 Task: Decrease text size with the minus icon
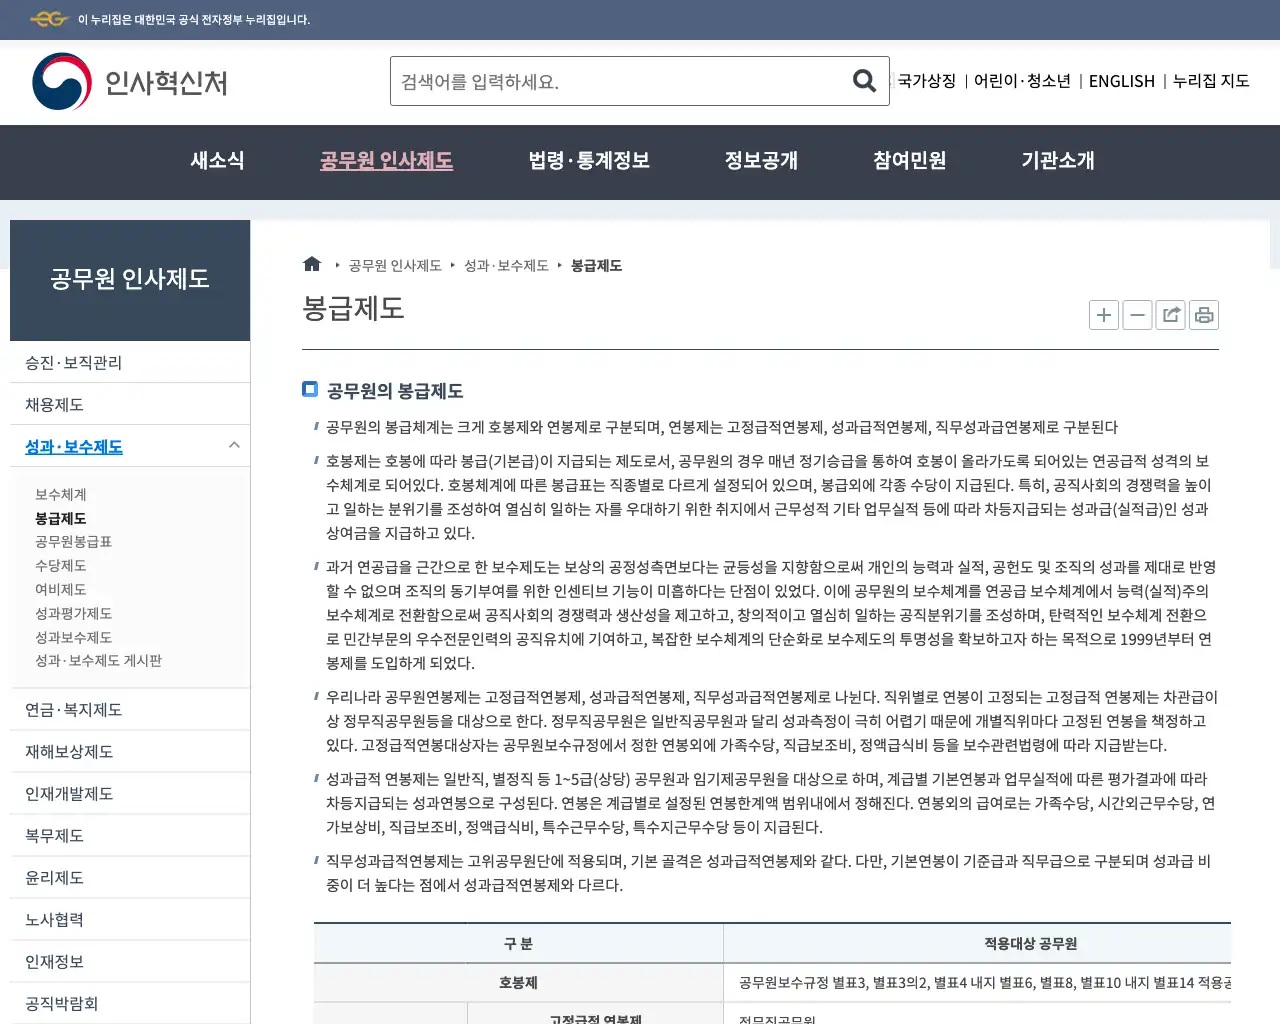point(1137,315)
